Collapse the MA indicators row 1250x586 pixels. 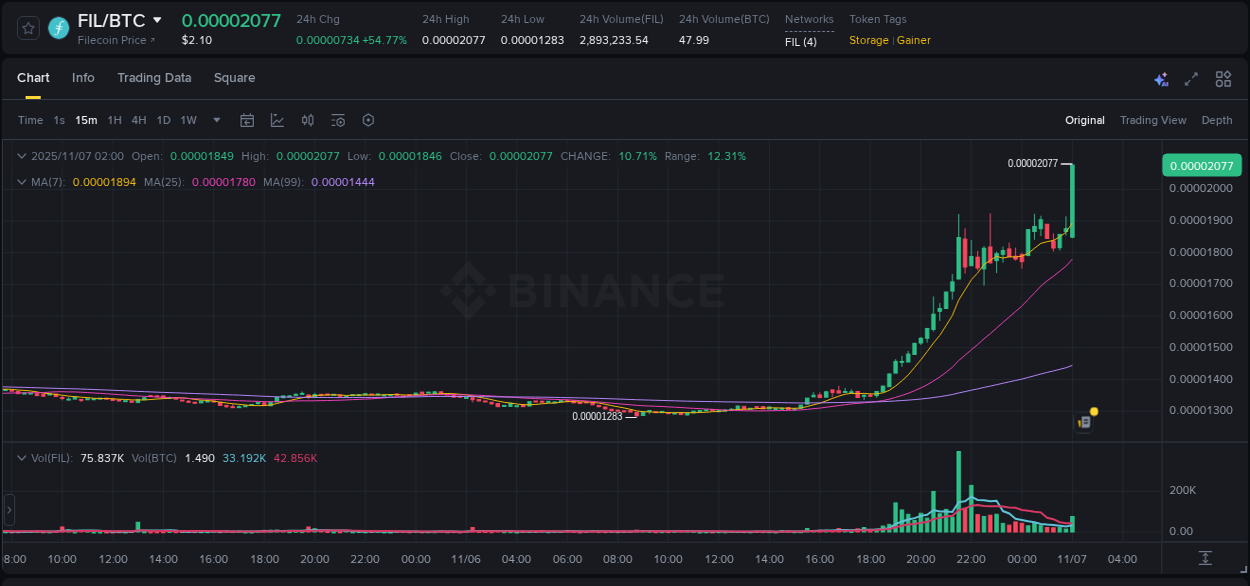click(x=21, y=182)
